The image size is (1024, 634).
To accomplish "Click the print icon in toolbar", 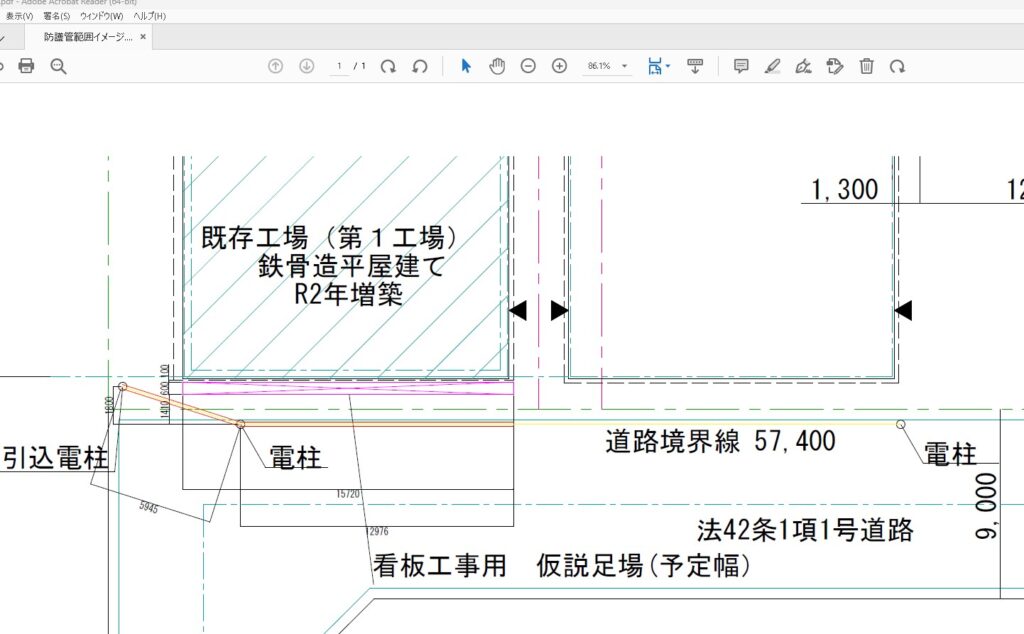I will tap(26, 66).
